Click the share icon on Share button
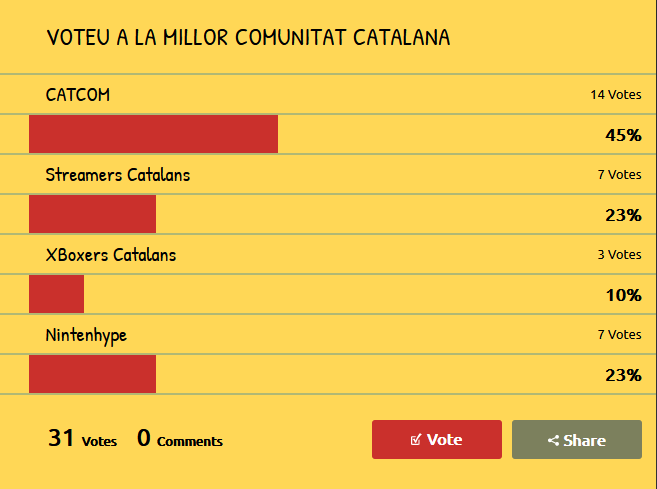 [x=553, y=440]
